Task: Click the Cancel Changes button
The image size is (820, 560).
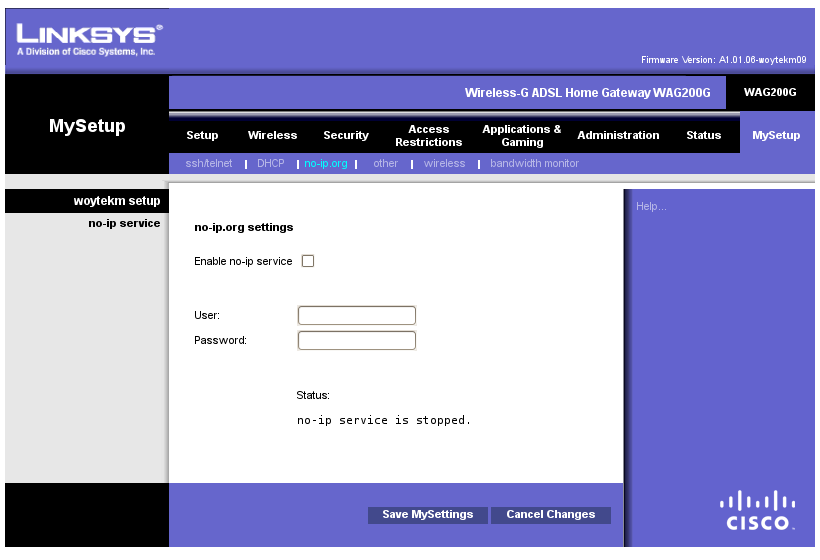Action: 550,515
